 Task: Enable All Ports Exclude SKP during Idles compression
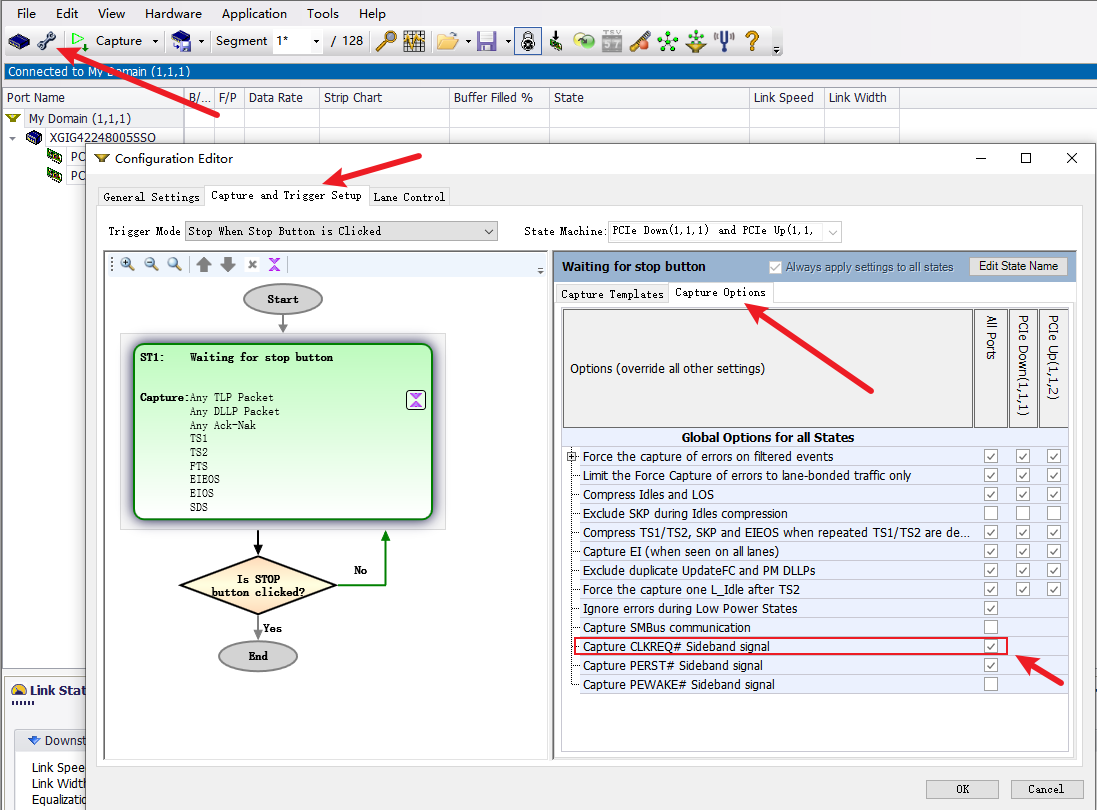coord(991,513)
